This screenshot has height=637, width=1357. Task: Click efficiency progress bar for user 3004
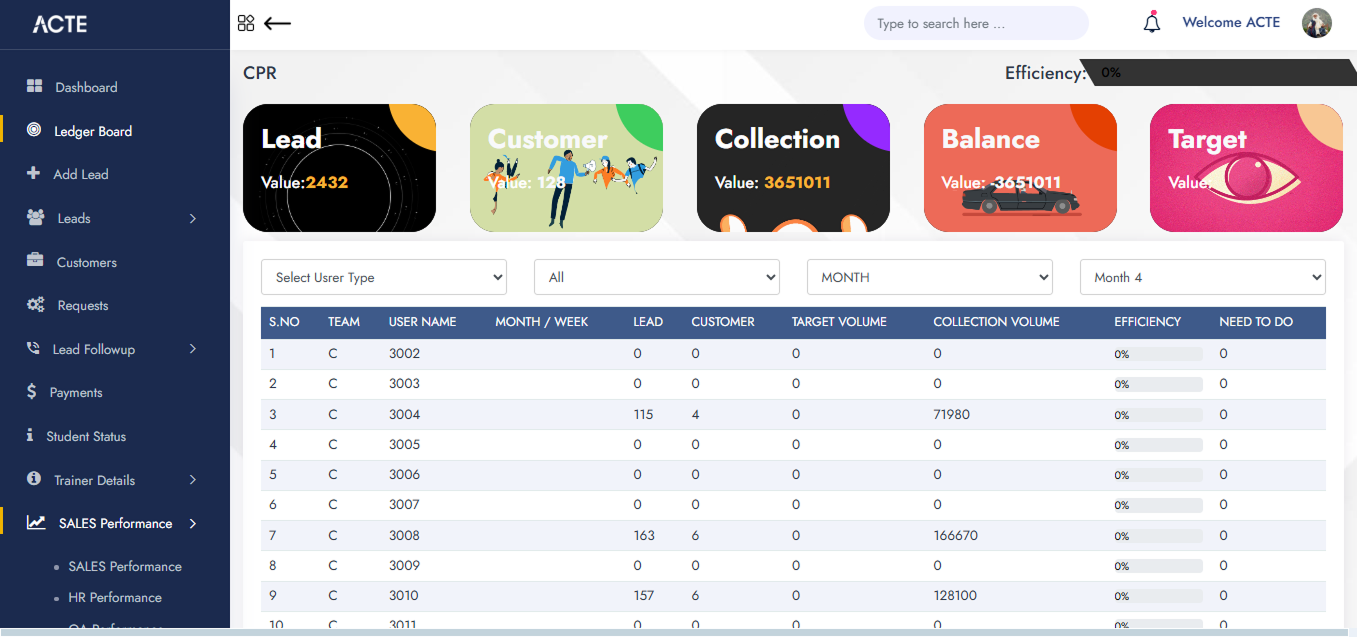pyautogui.click(x=1158, y=414)
